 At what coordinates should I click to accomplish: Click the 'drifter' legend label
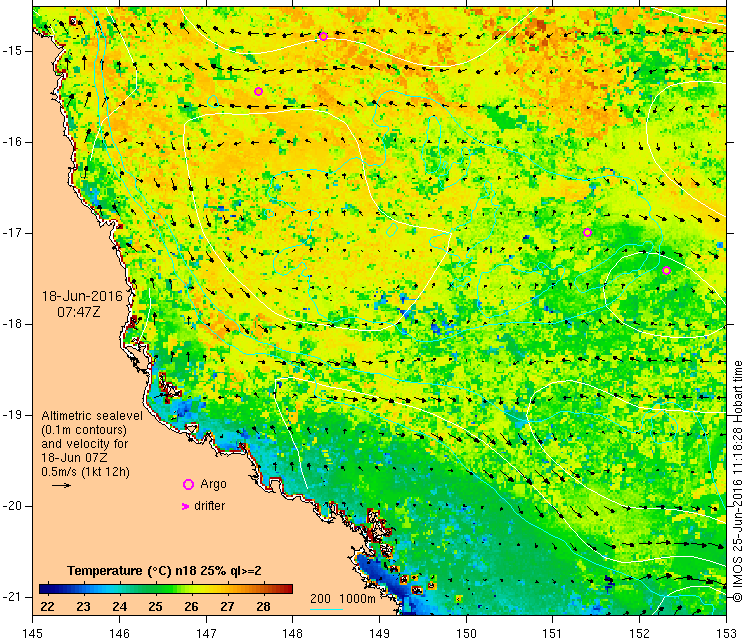[x=210, y=506]
